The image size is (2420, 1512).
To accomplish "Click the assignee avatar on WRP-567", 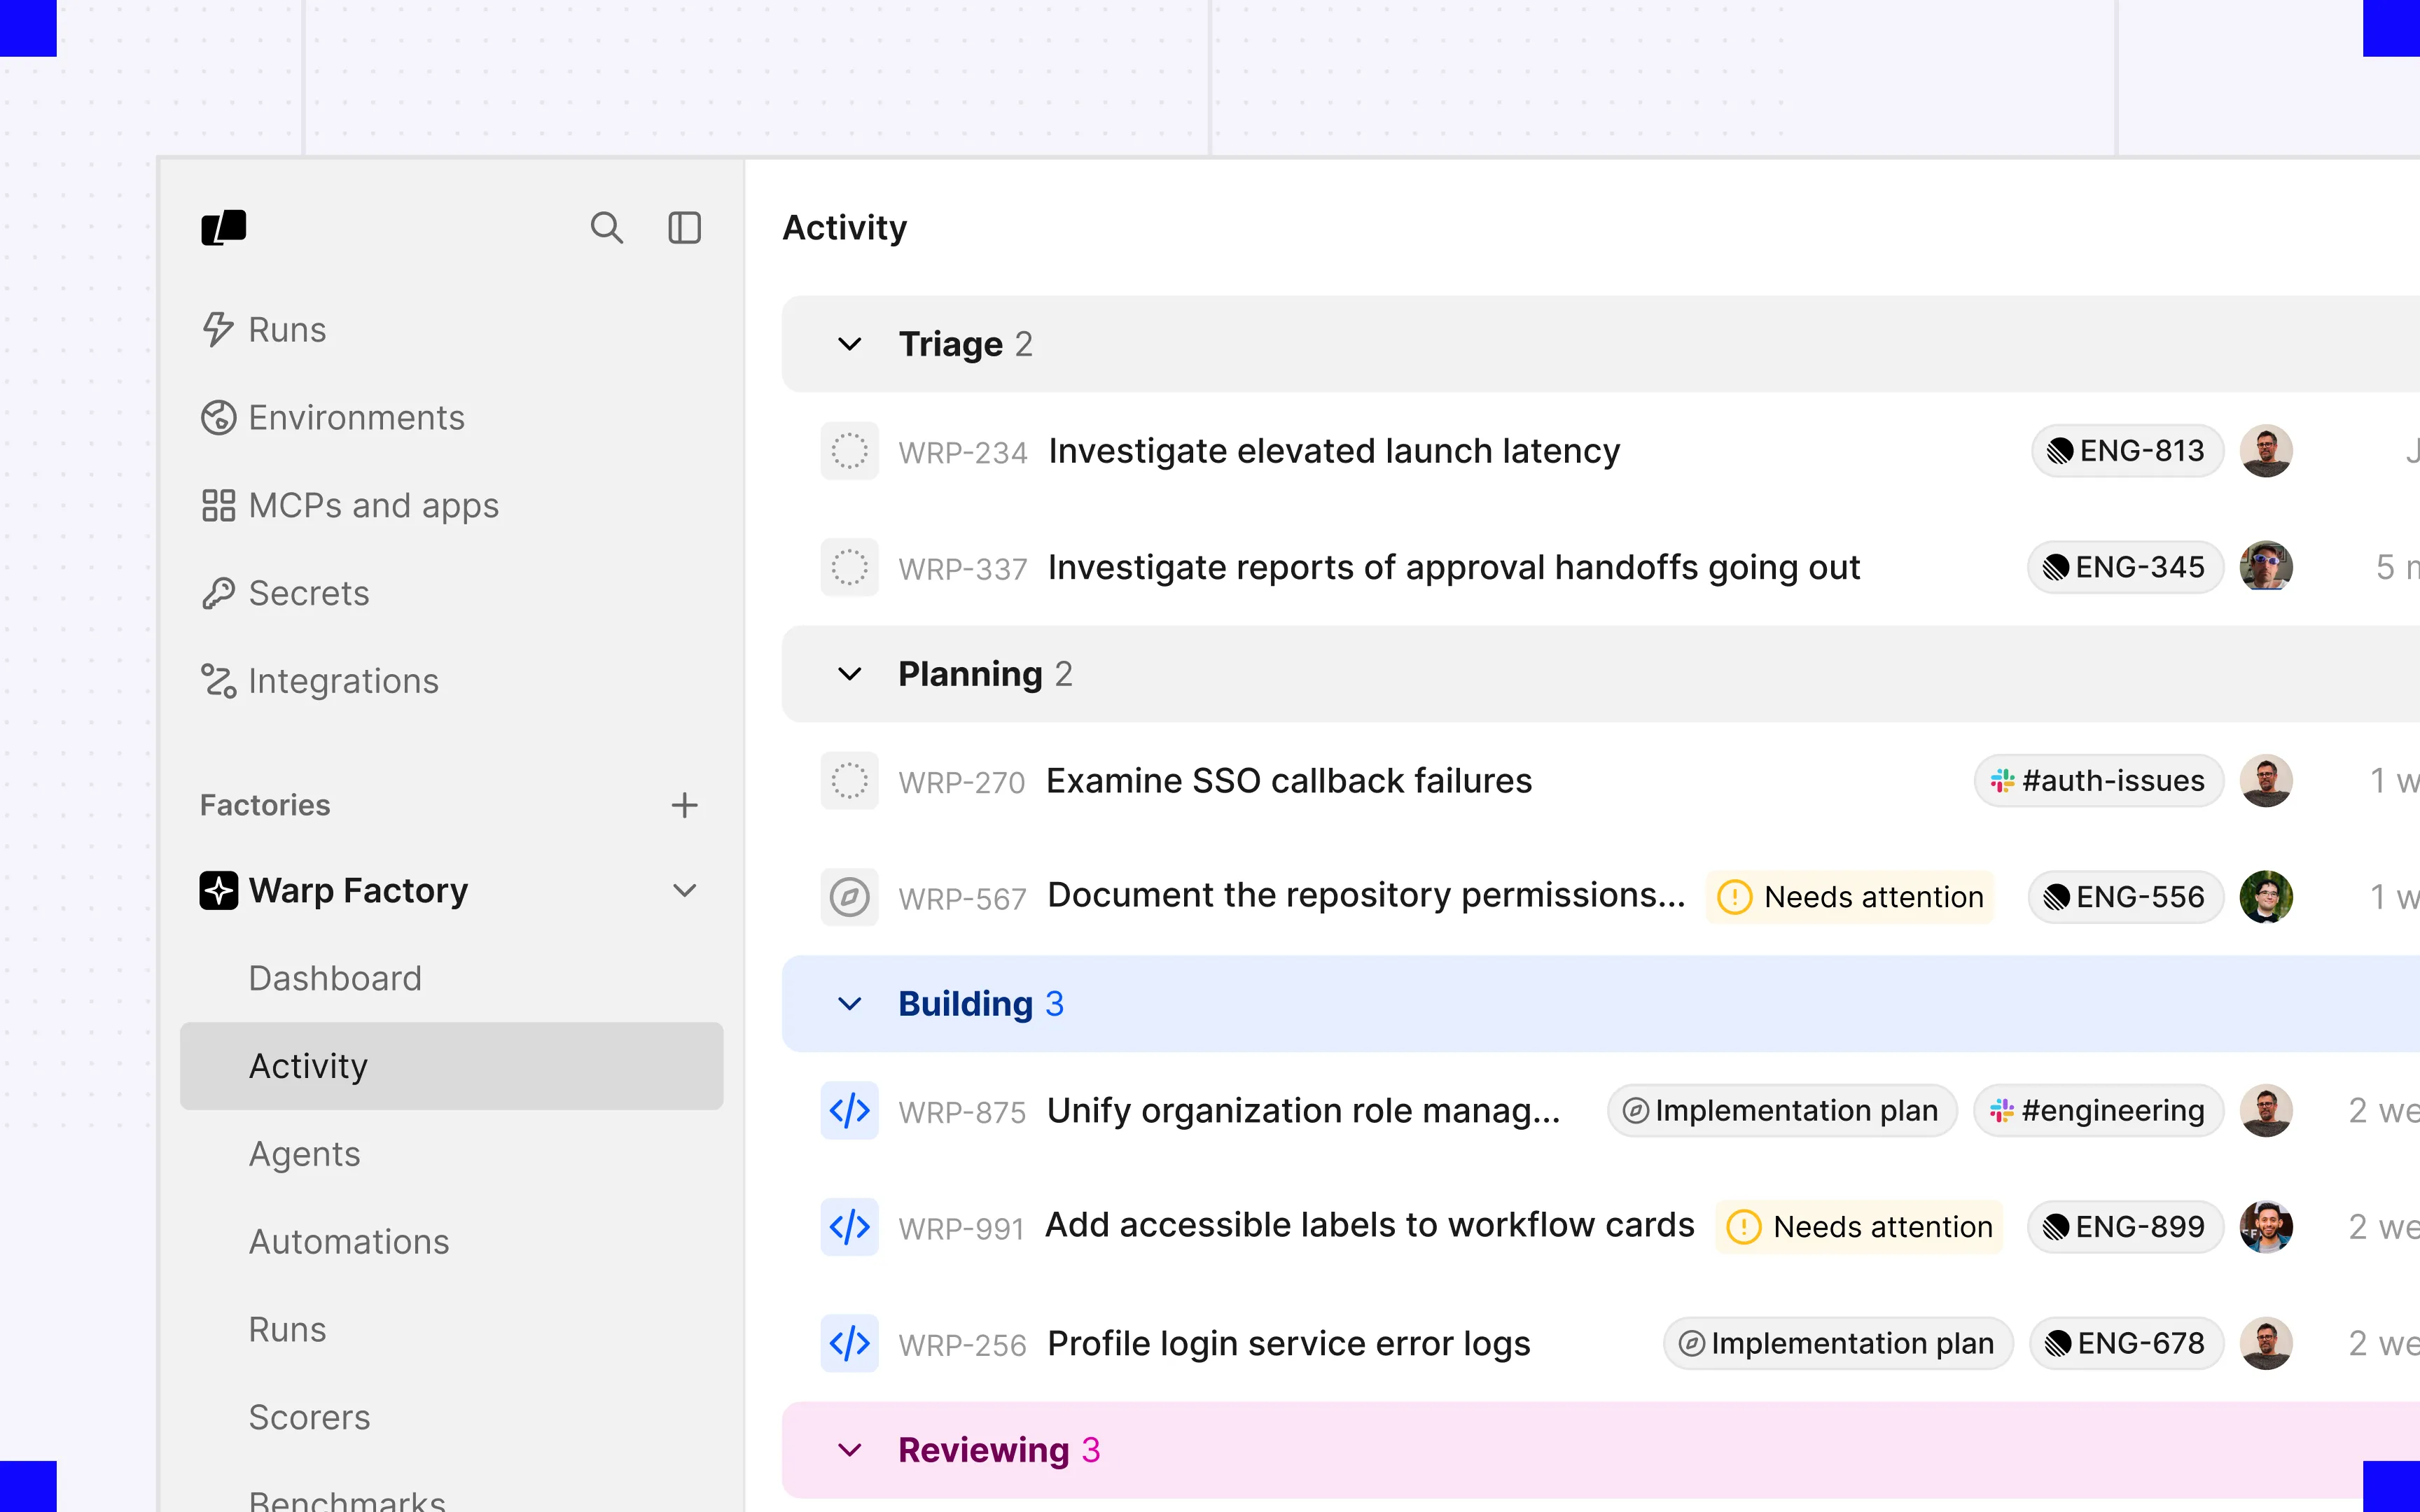I will [2266, 897].
